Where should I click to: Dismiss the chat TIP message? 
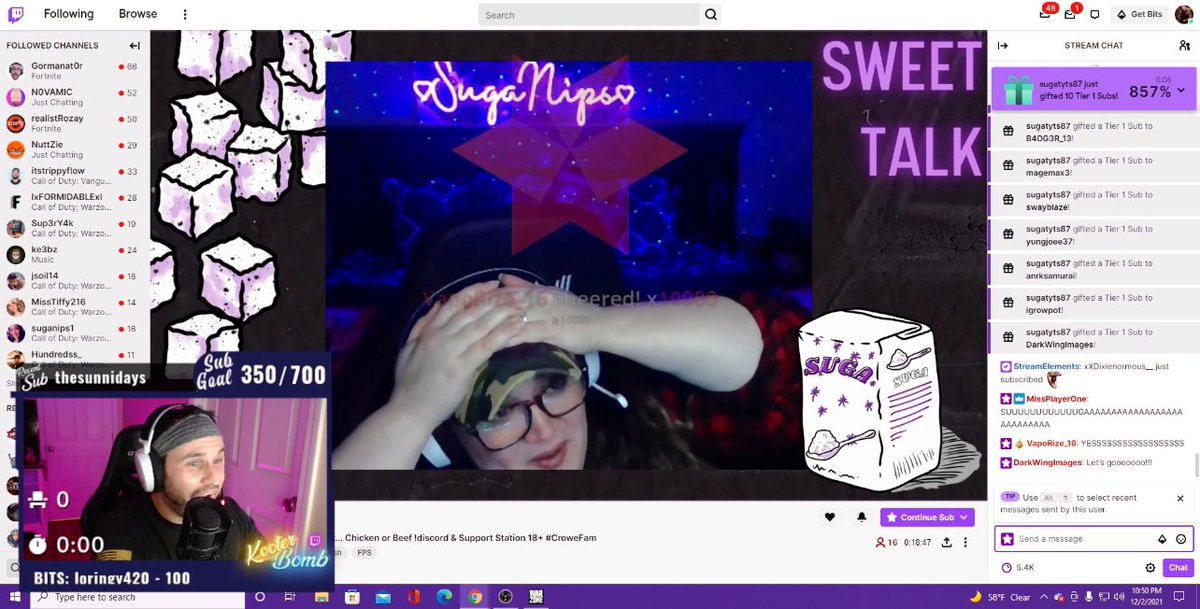[1180, 498]
